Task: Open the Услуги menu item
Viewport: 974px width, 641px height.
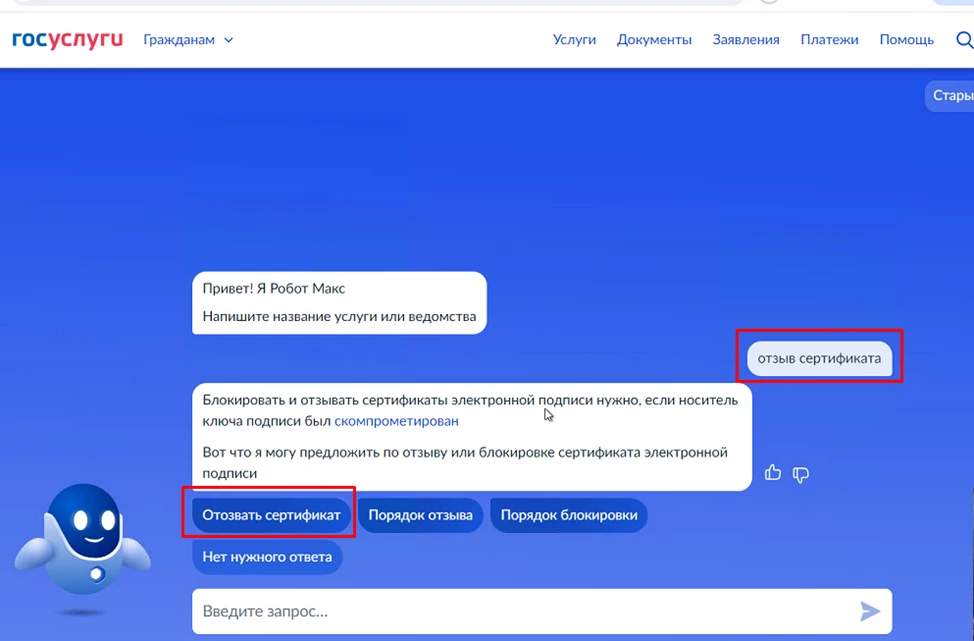Action: (574, 40)
